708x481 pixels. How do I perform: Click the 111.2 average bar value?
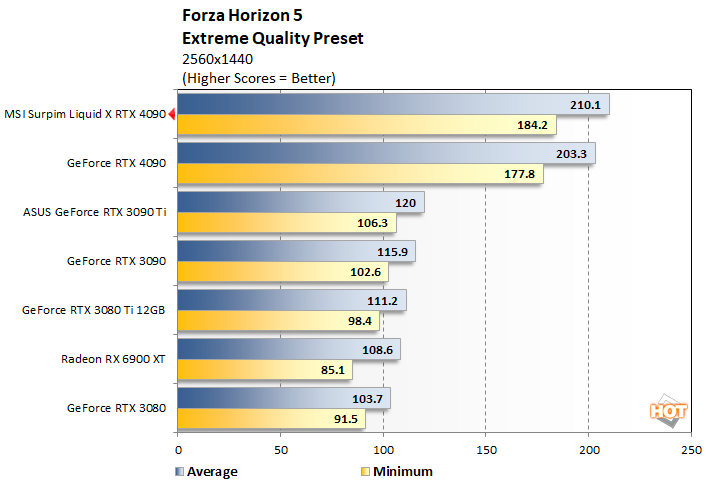point(382,301)
